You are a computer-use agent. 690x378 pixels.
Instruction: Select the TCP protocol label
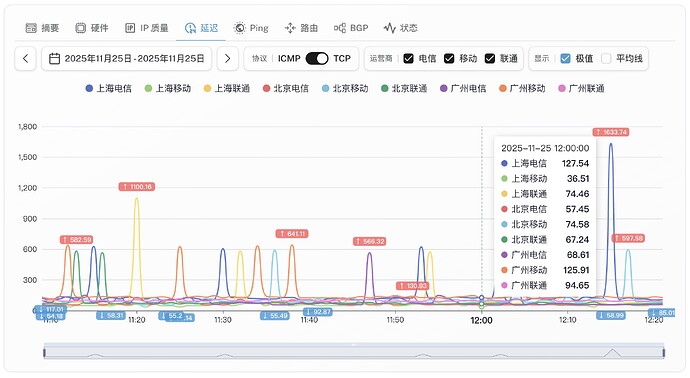342,59
